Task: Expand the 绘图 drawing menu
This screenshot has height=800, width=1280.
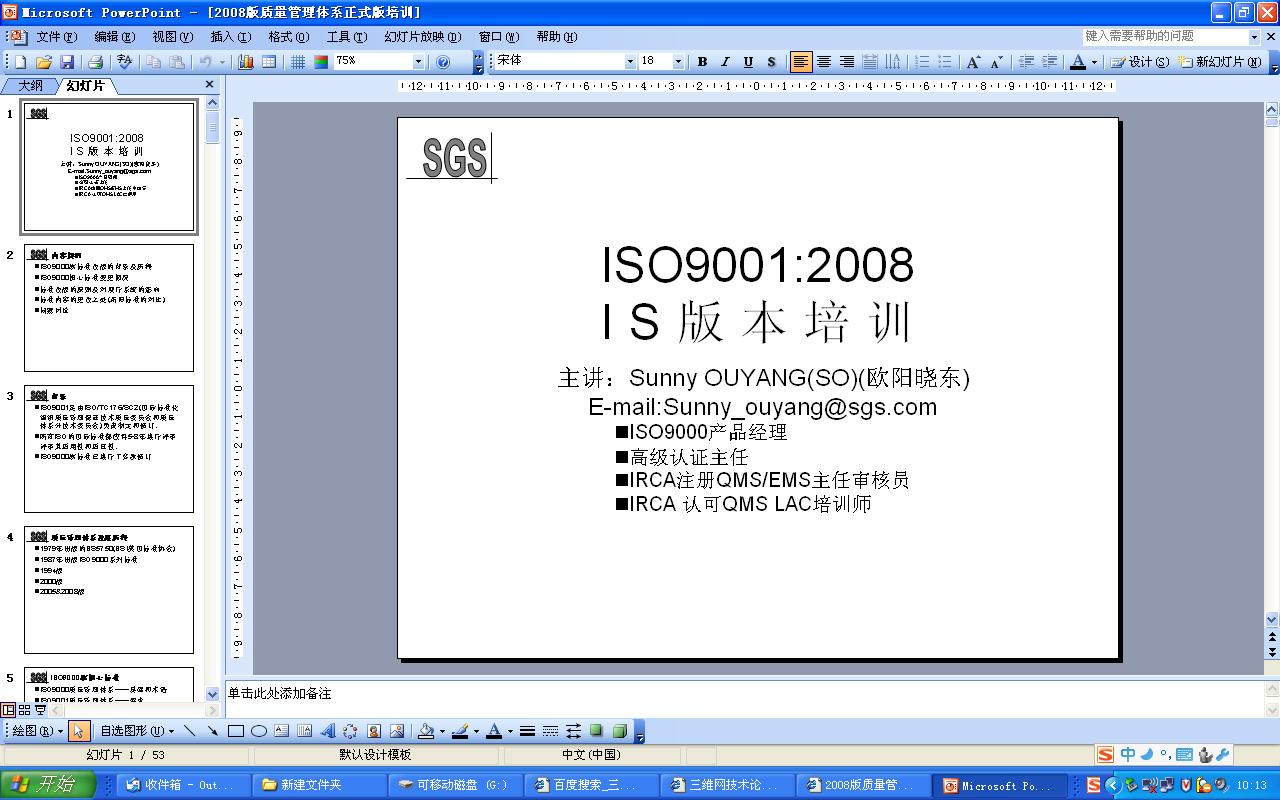Action: 37,731
